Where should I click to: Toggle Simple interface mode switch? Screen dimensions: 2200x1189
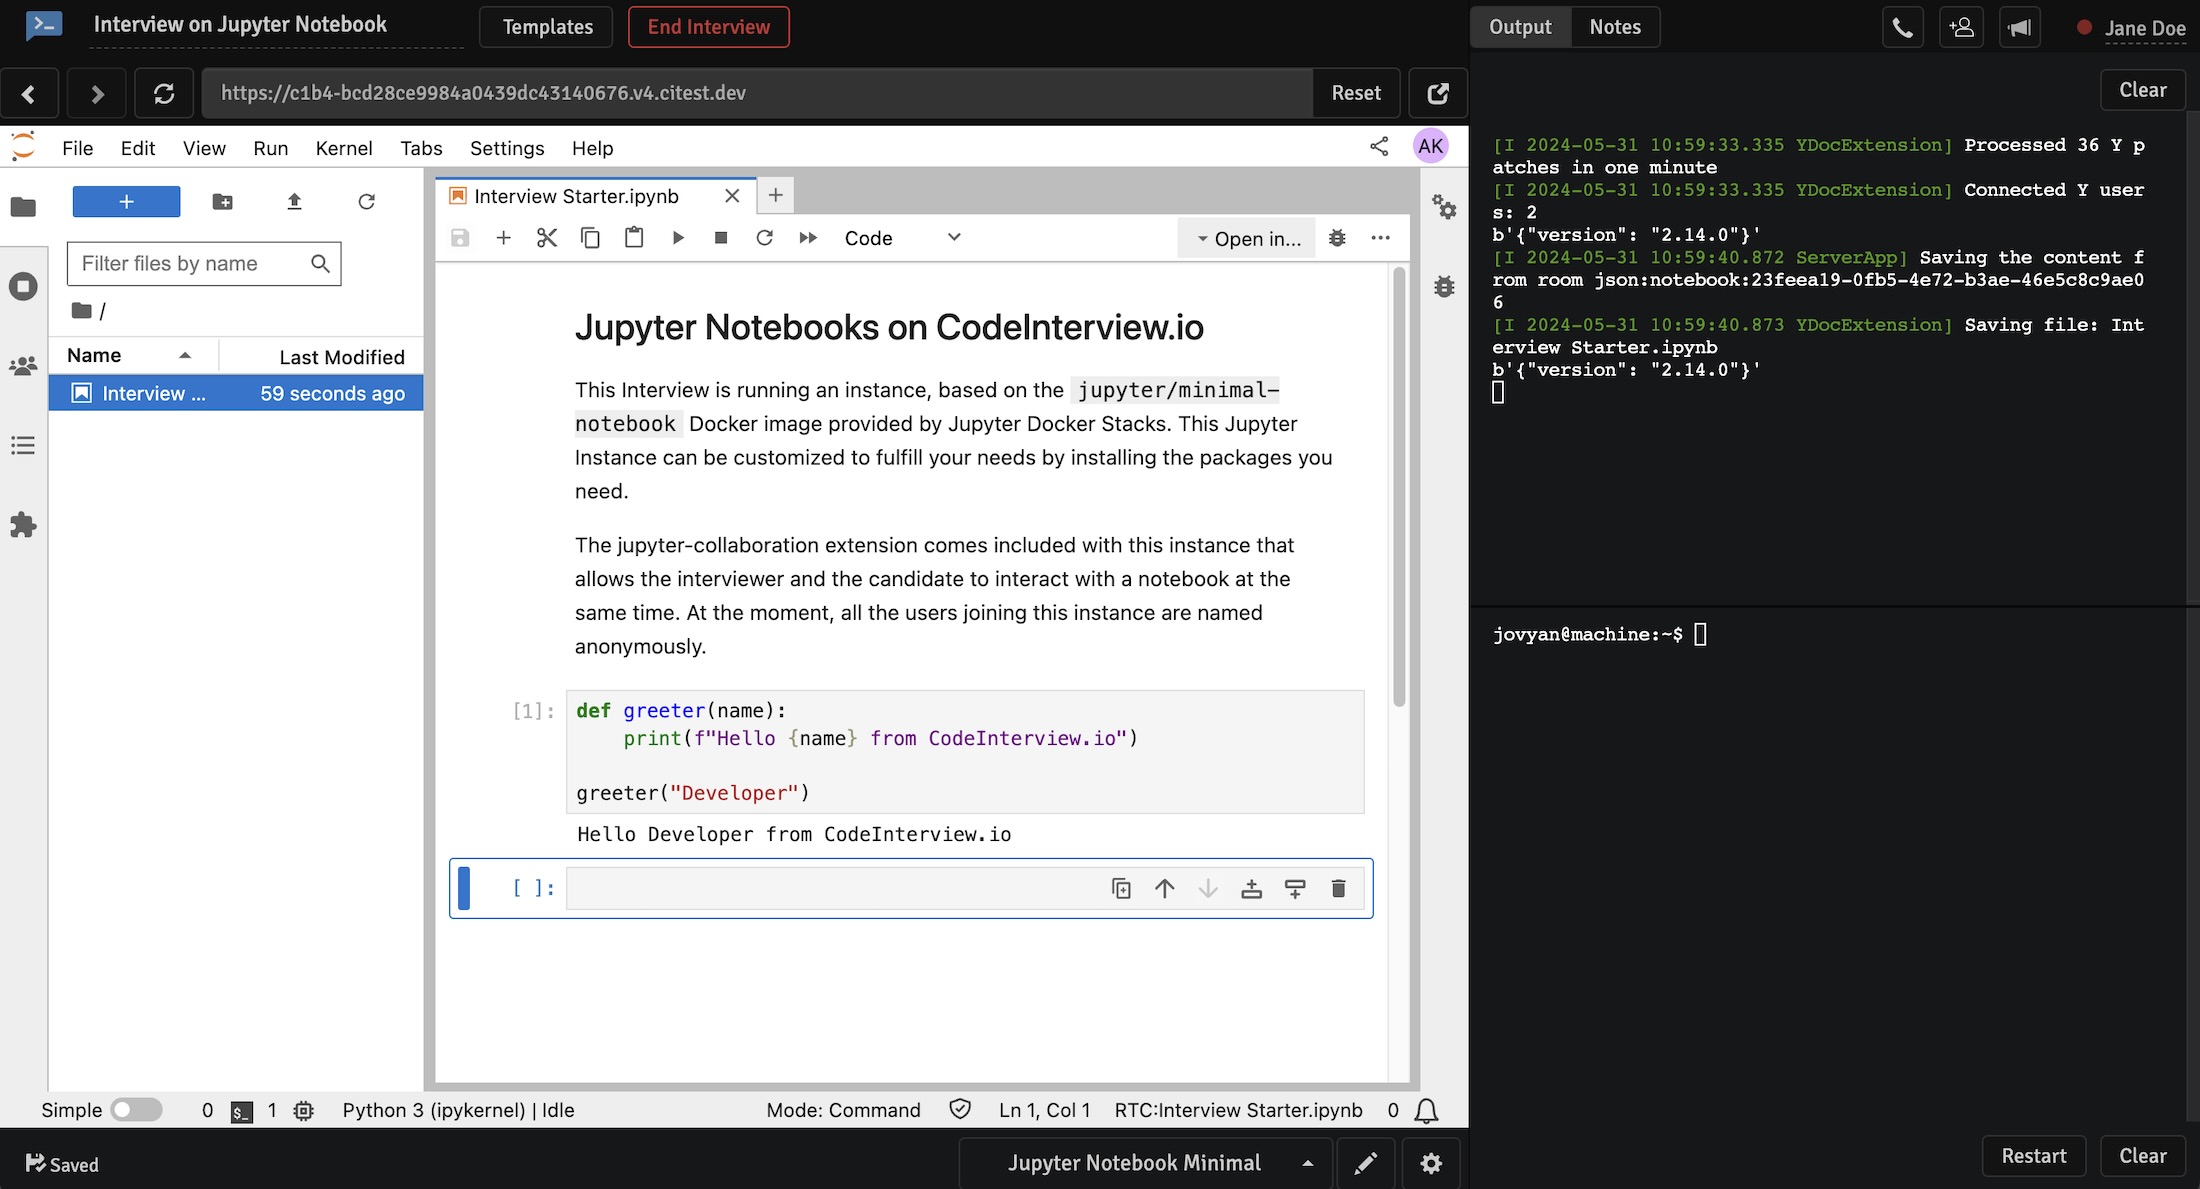(136, 1110)
